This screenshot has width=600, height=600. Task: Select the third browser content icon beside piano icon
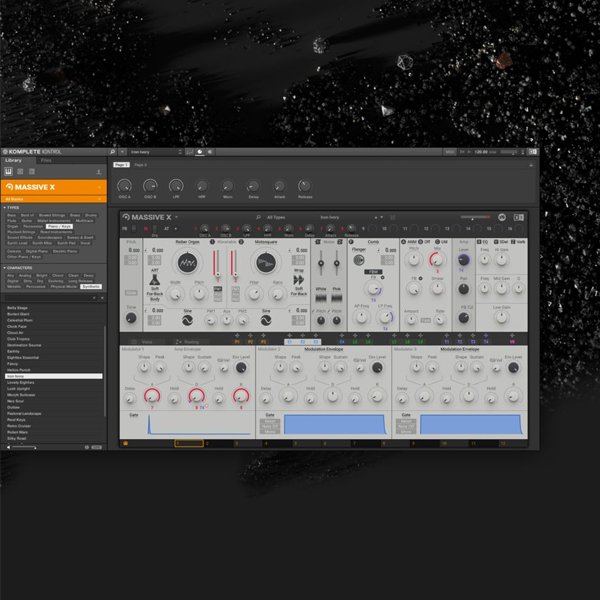[32, 171]
